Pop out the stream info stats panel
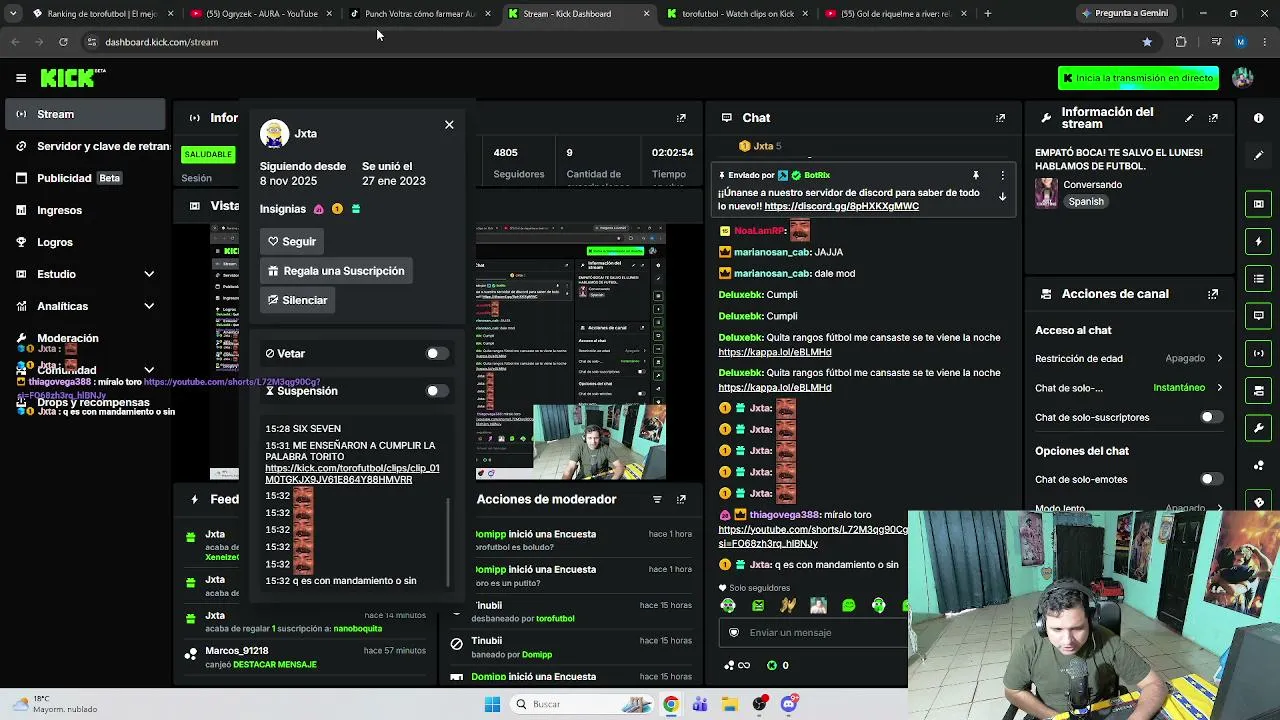Screen dimensions: 1280x720 pyautogui.click(x=681, y=118)
